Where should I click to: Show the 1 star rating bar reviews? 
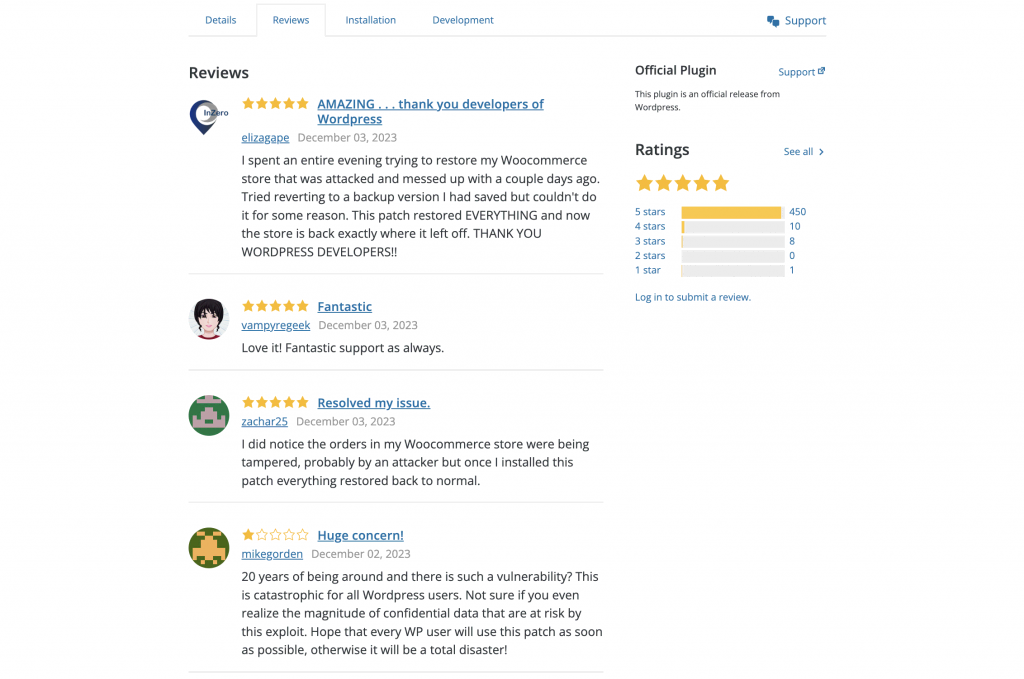(x=732, y=271)
